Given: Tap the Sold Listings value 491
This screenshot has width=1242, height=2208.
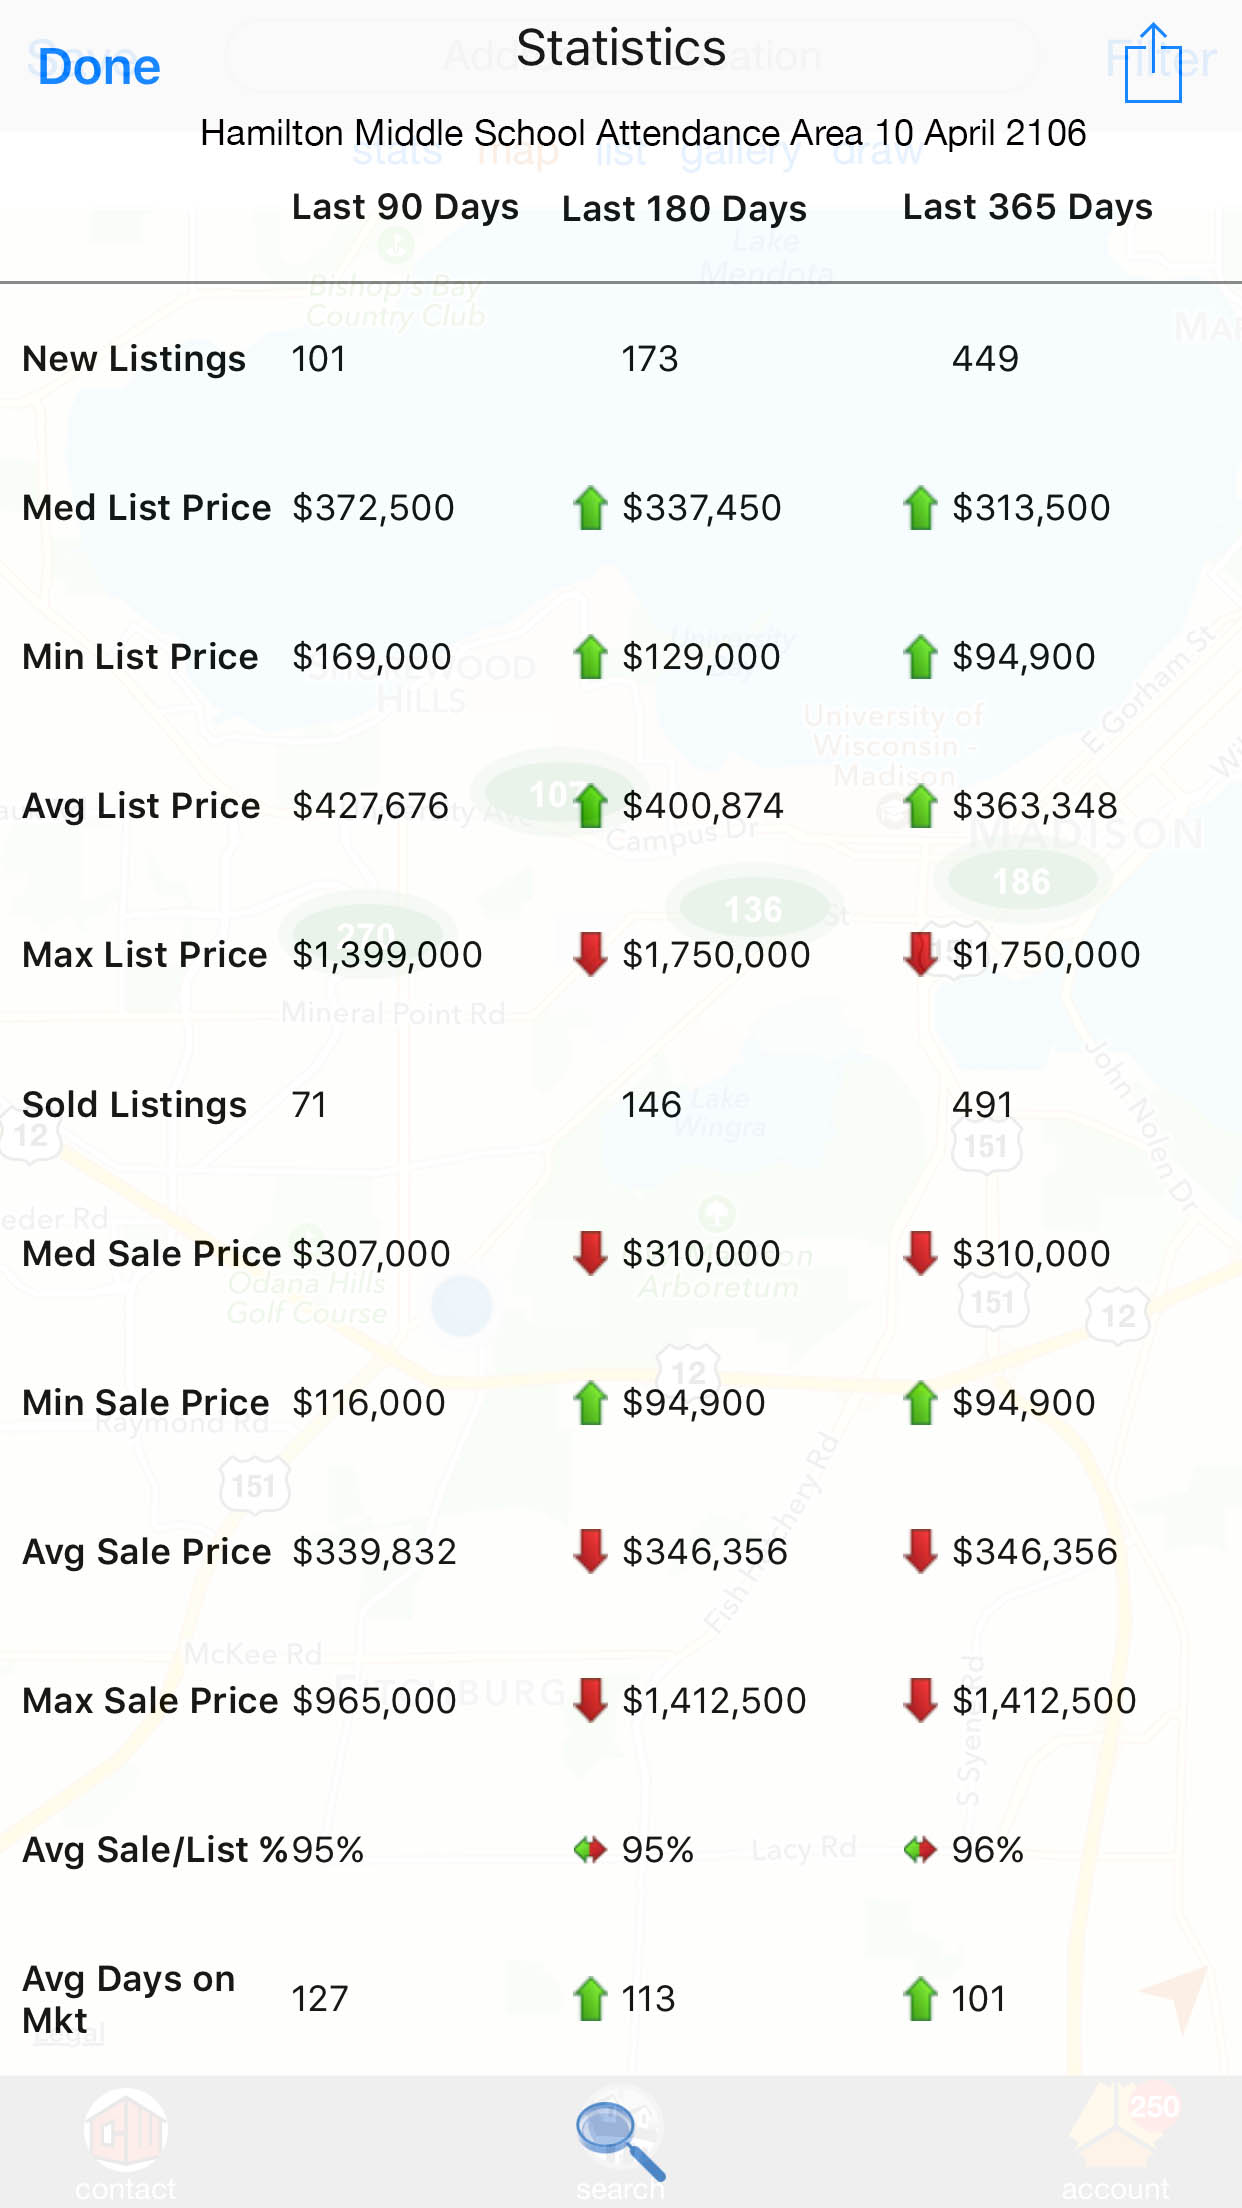Looking at the screenshot, I should 982,1105.
